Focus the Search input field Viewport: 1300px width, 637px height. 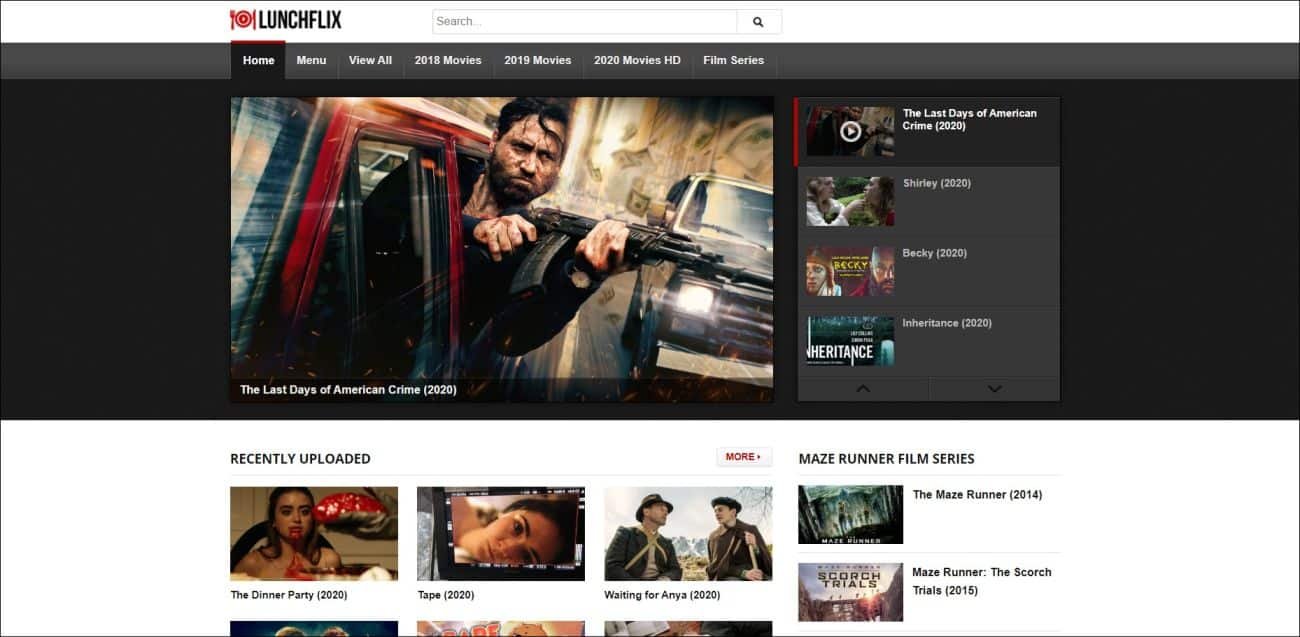[585, 22]
